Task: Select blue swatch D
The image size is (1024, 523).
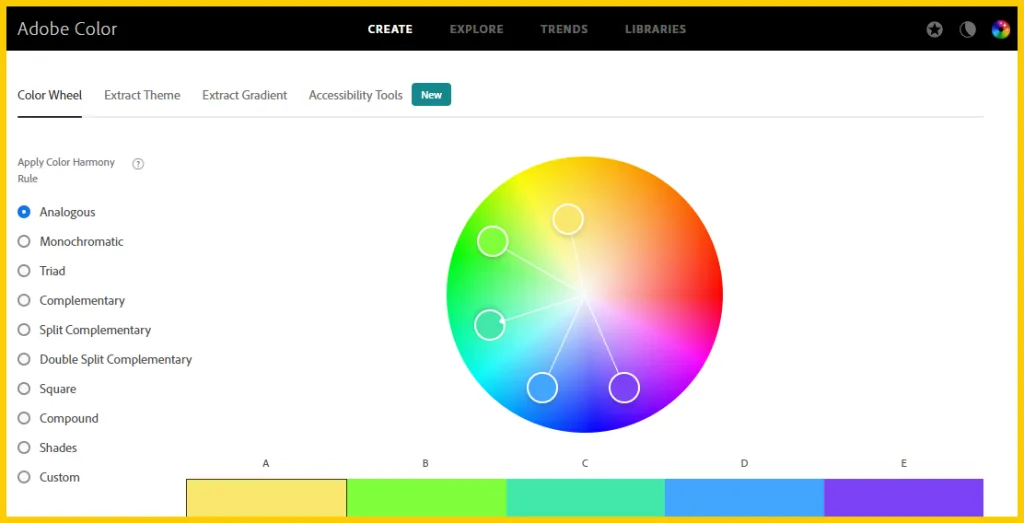Action: coord(744,498)
